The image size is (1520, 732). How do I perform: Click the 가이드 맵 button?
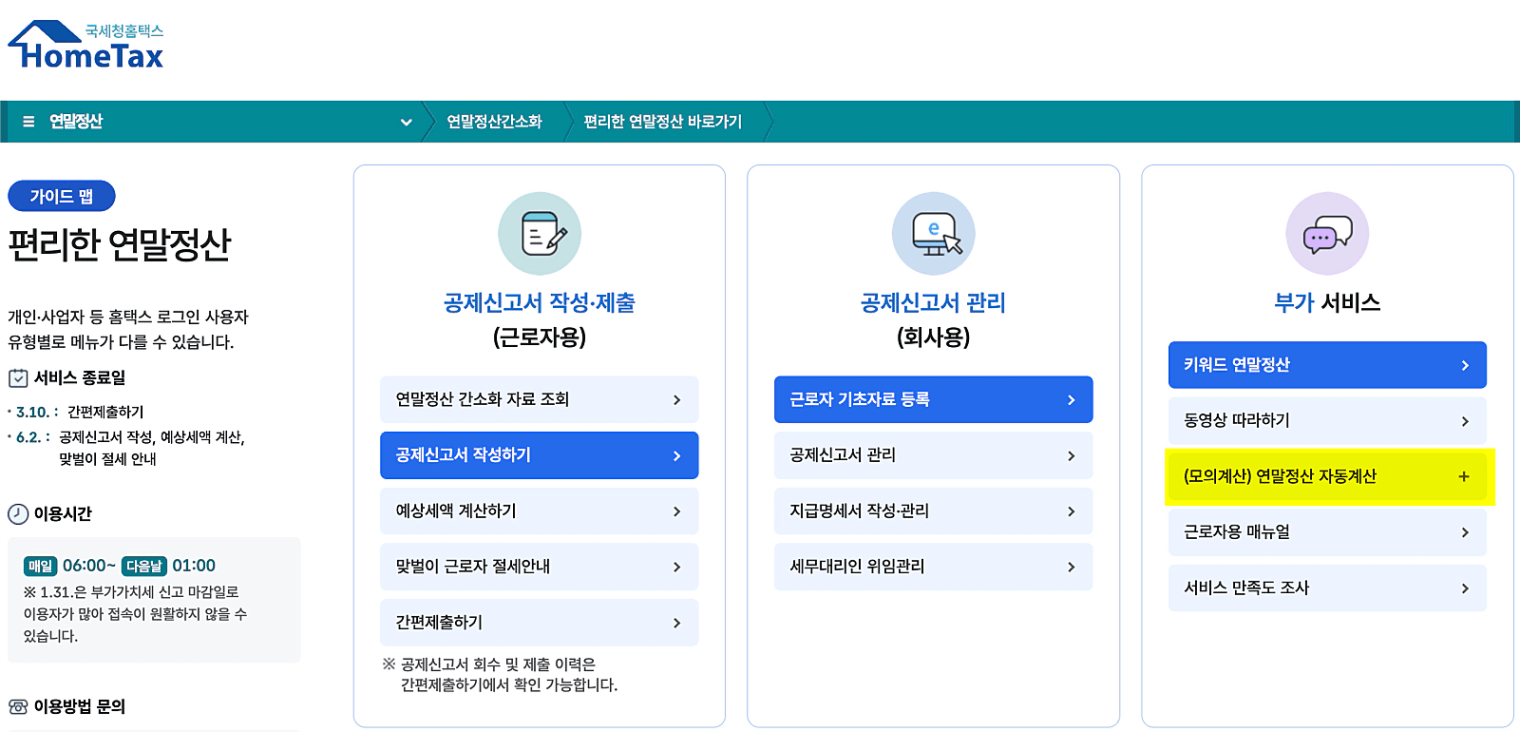pyautogui.click(x=61, y=195)
